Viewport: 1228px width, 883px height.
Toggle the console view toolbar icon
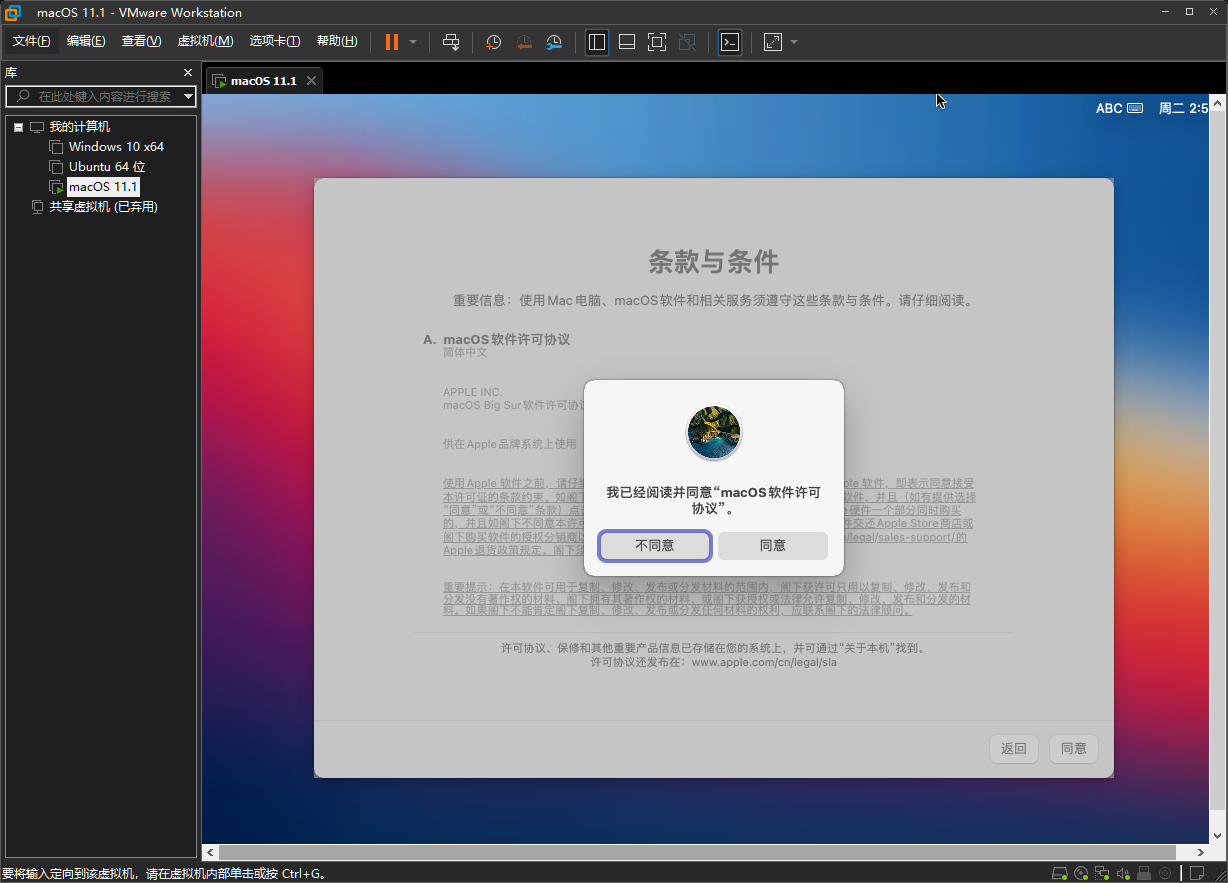click(730, 42)
